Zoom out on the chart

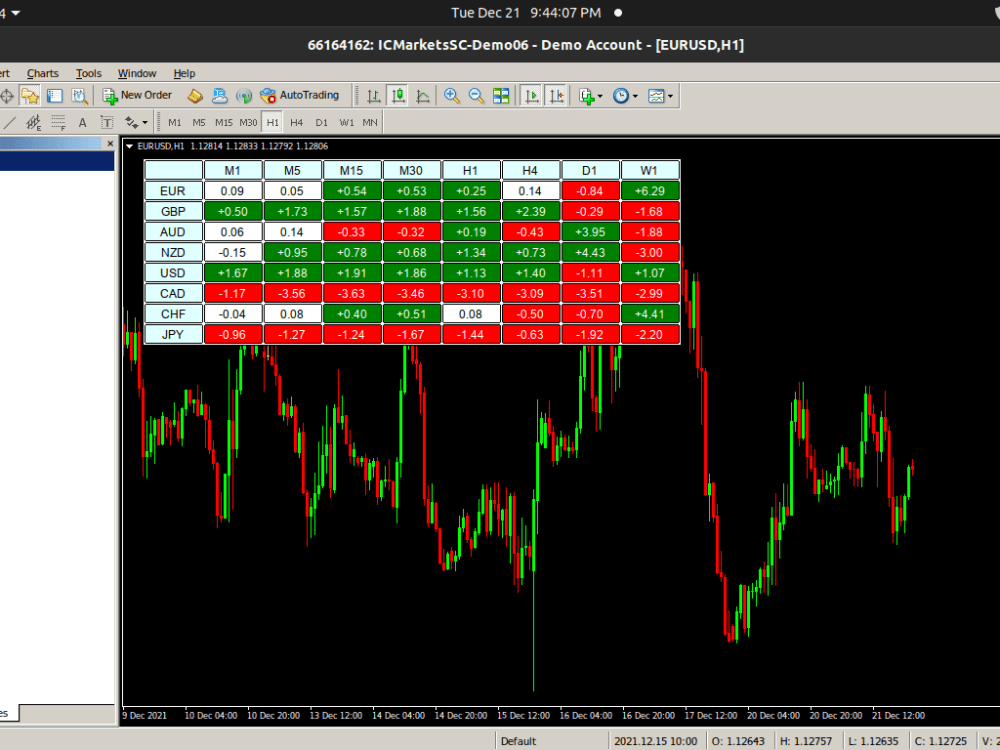pyautogui.click(x=476, y=96)
